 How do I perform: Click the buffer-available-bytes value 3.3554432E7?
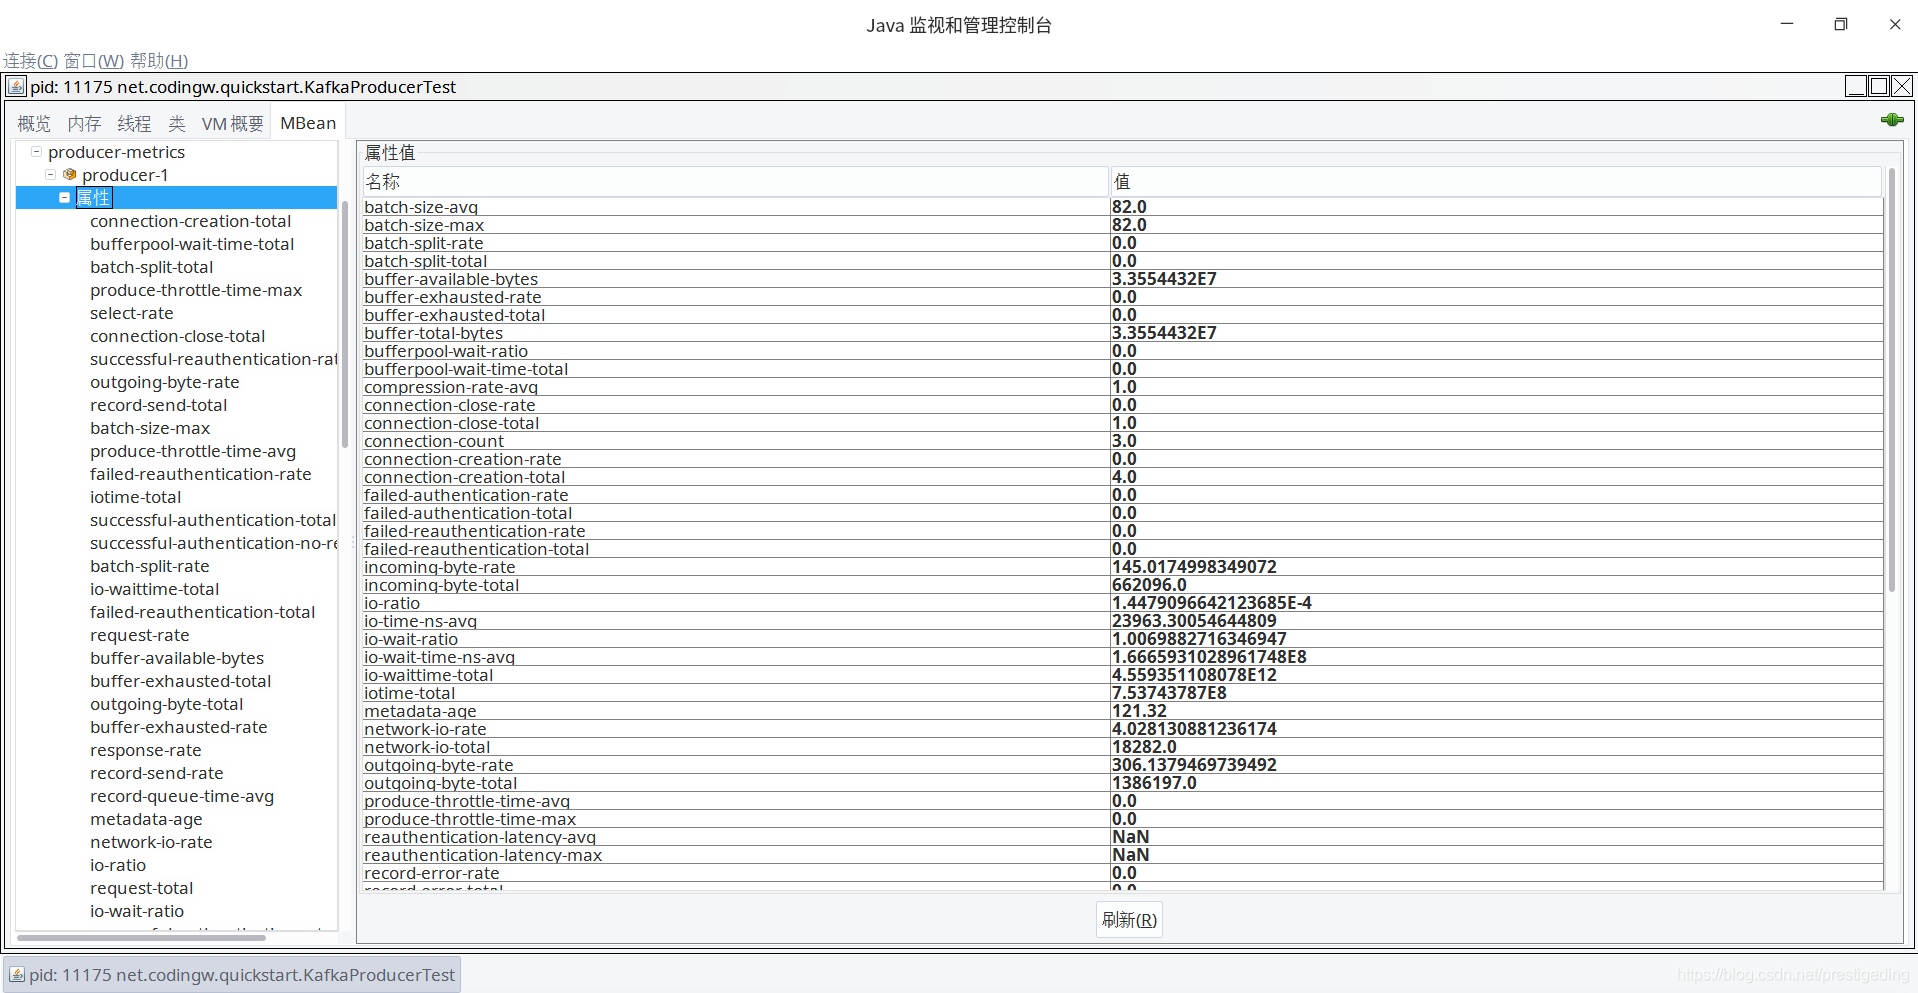pyautogui.click(x=1164, y=279)
